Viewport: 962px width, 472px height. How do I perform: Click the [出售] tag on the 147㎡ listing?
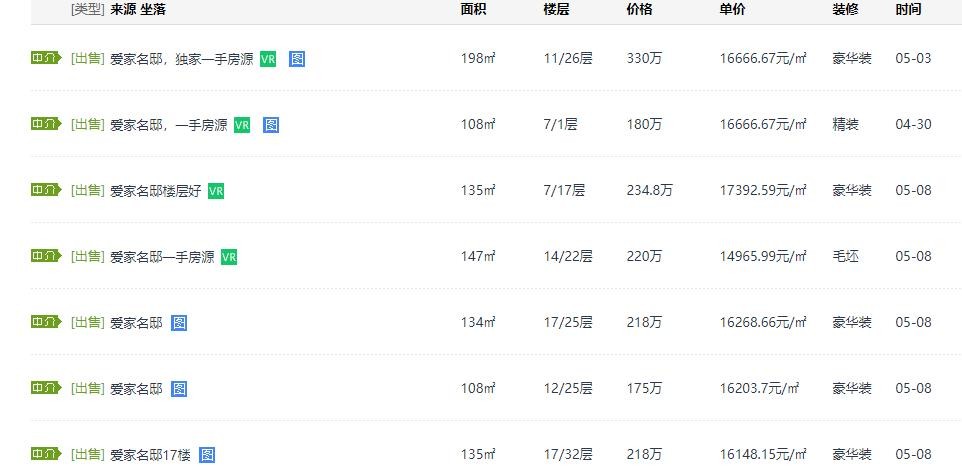(x=87, y=257)
